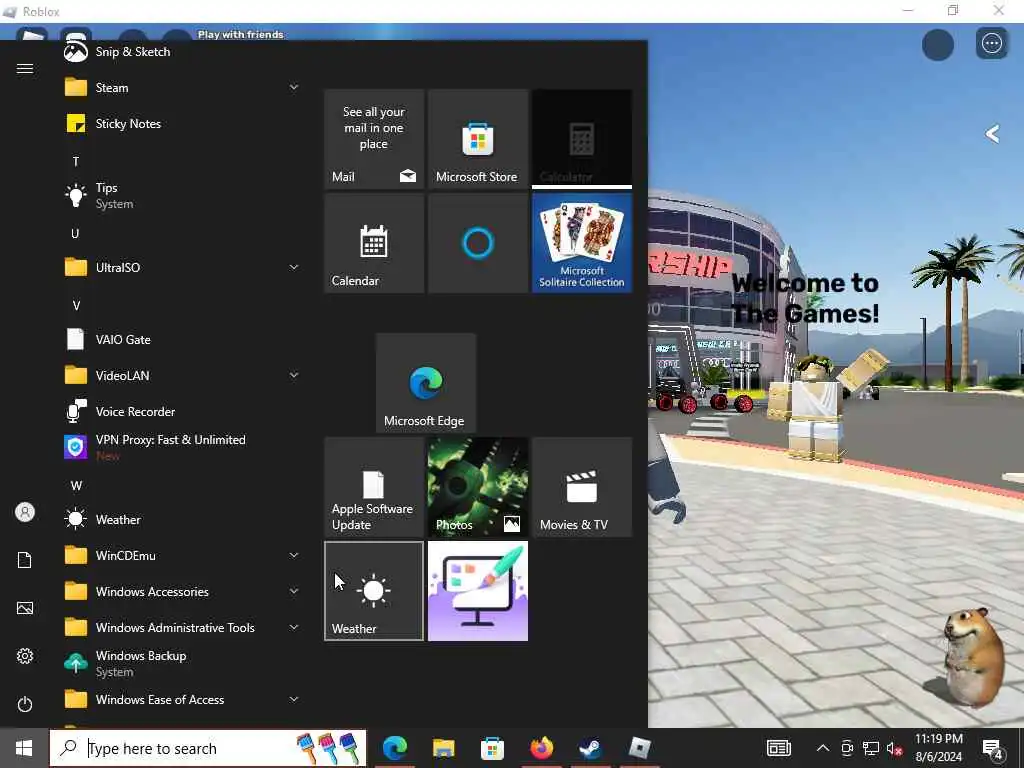Open the Power options button
This screenshot has width=1024, height=768.
pos(25,704)
